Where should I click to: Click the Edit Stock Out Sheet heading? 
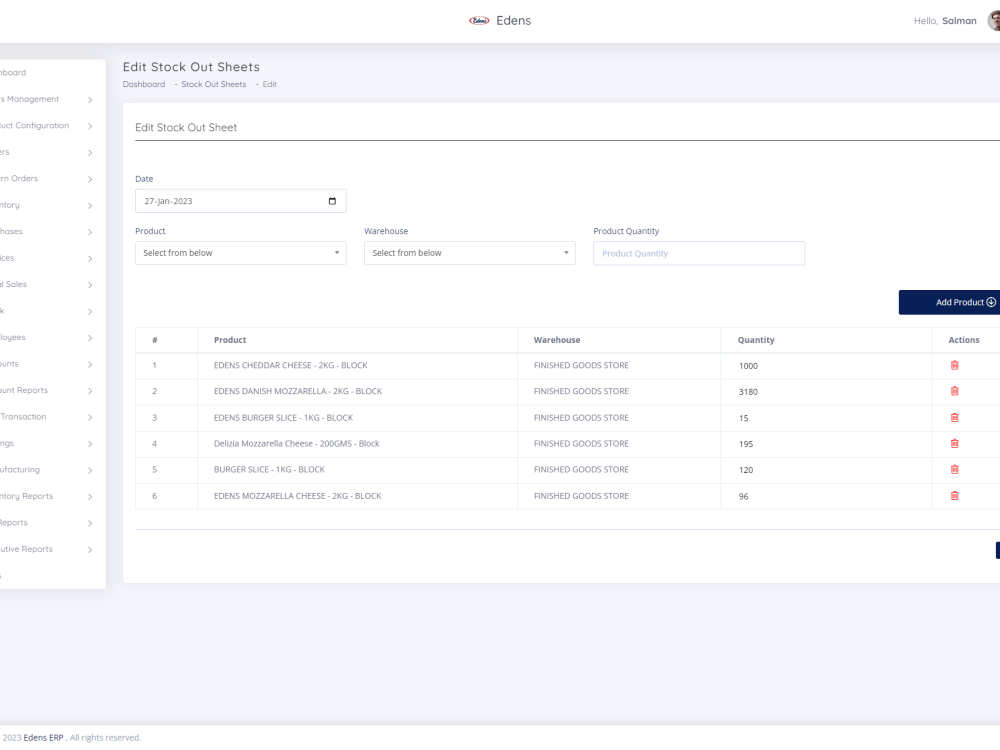[x=186, y=128]
